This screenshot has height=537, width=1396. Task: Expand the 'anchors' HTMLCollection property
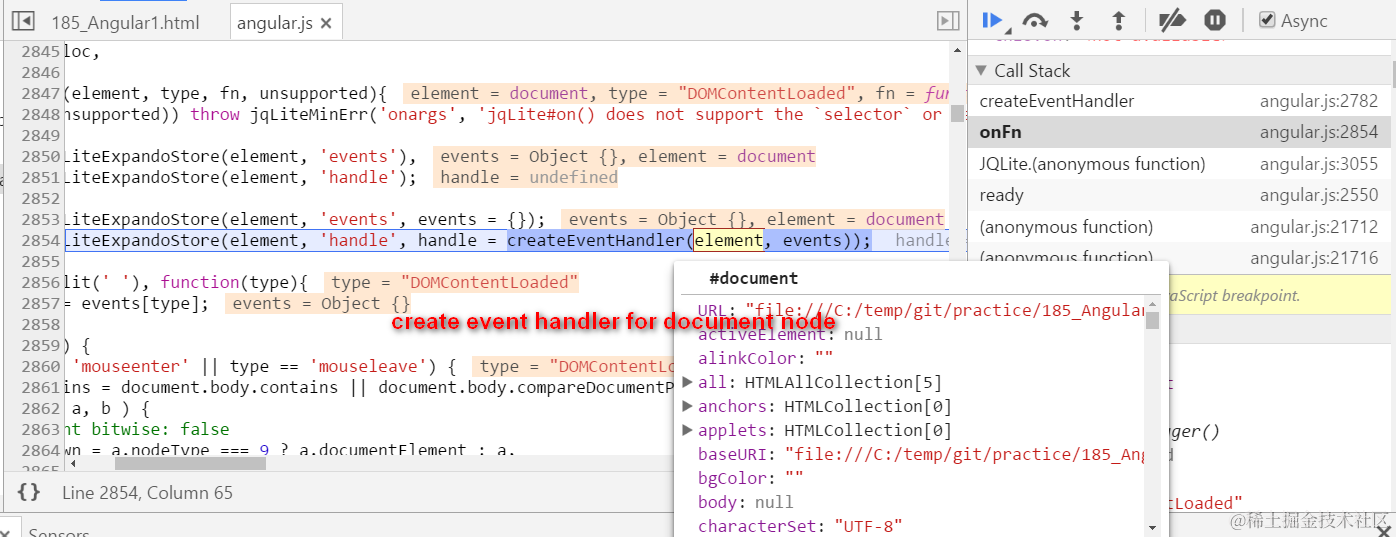[x=687, y=406]
